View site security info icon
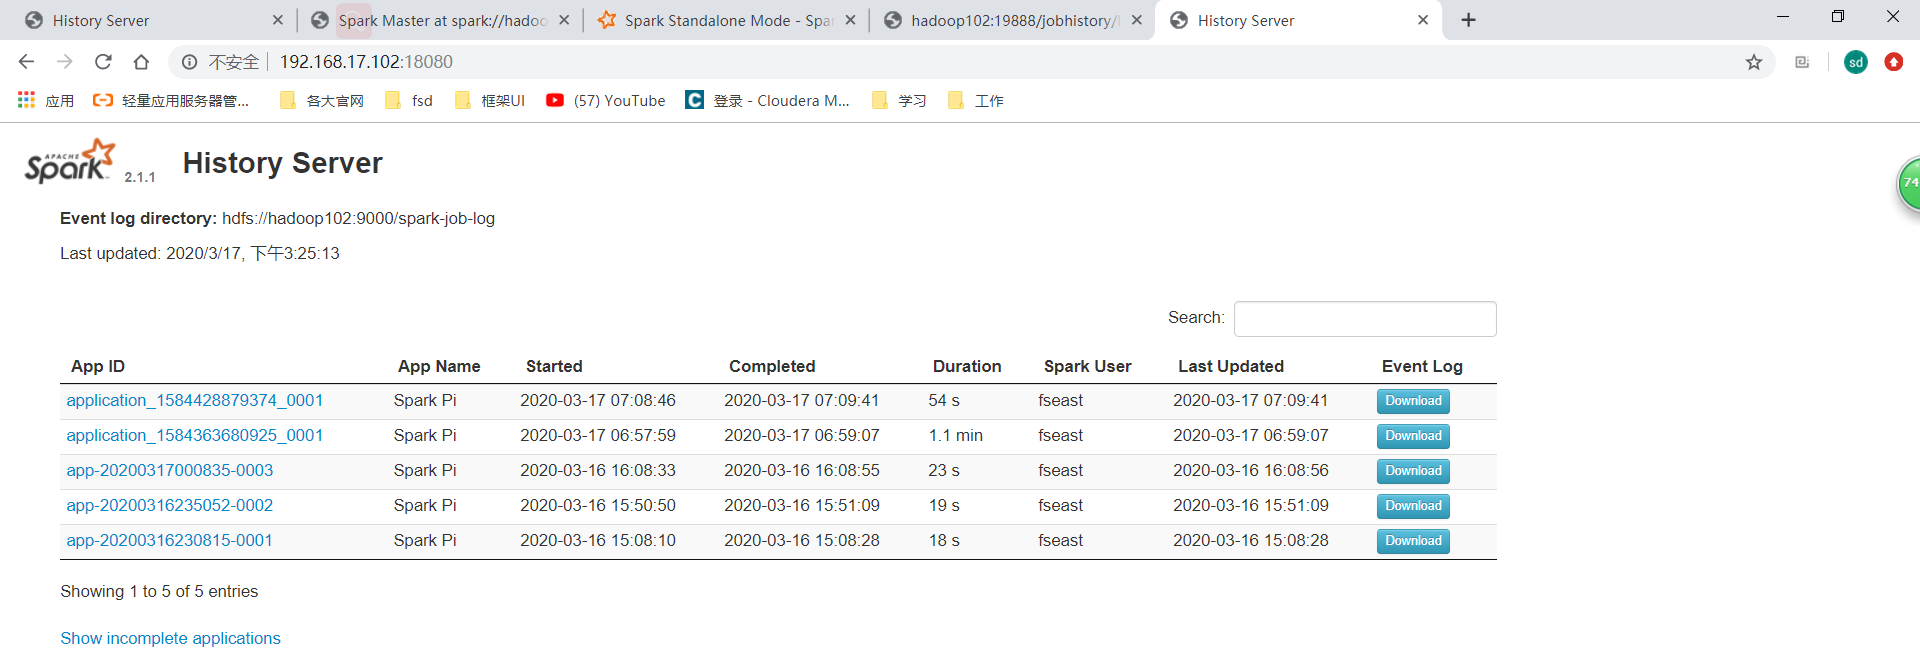Viewport: 1920px width, 658px height. pyautogui.click(x=189, y=62)
